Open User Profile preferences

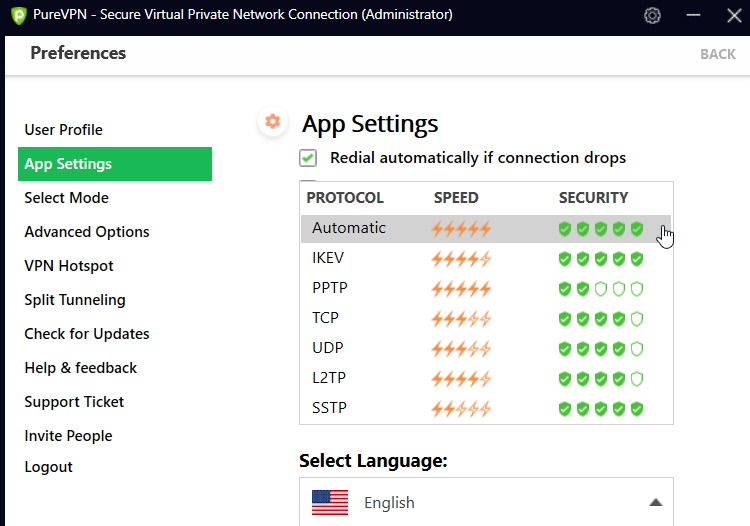click(64, 130)
